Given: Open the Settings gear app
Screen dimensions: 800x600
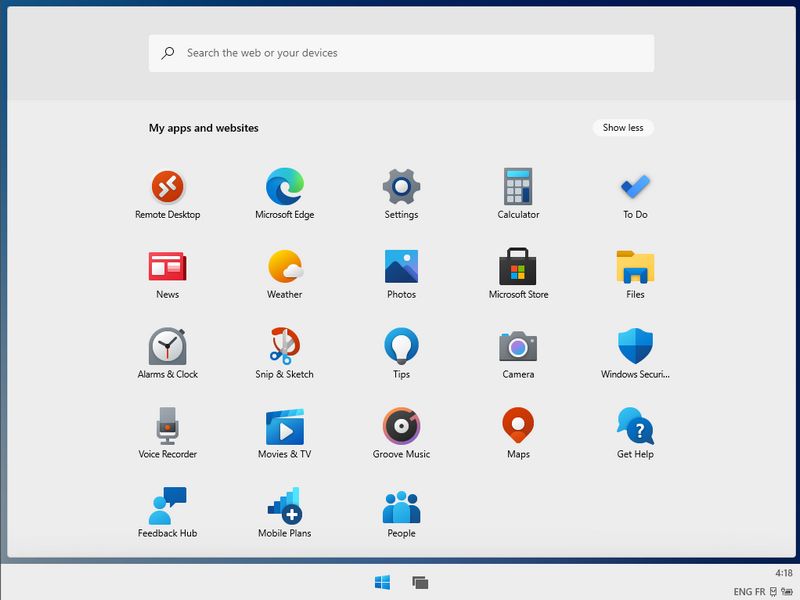Looking at the screenshot, I should (402, 194).
